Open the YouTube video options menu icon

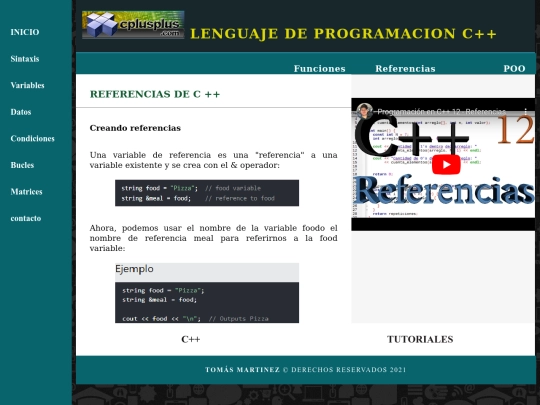coord(526,112)
